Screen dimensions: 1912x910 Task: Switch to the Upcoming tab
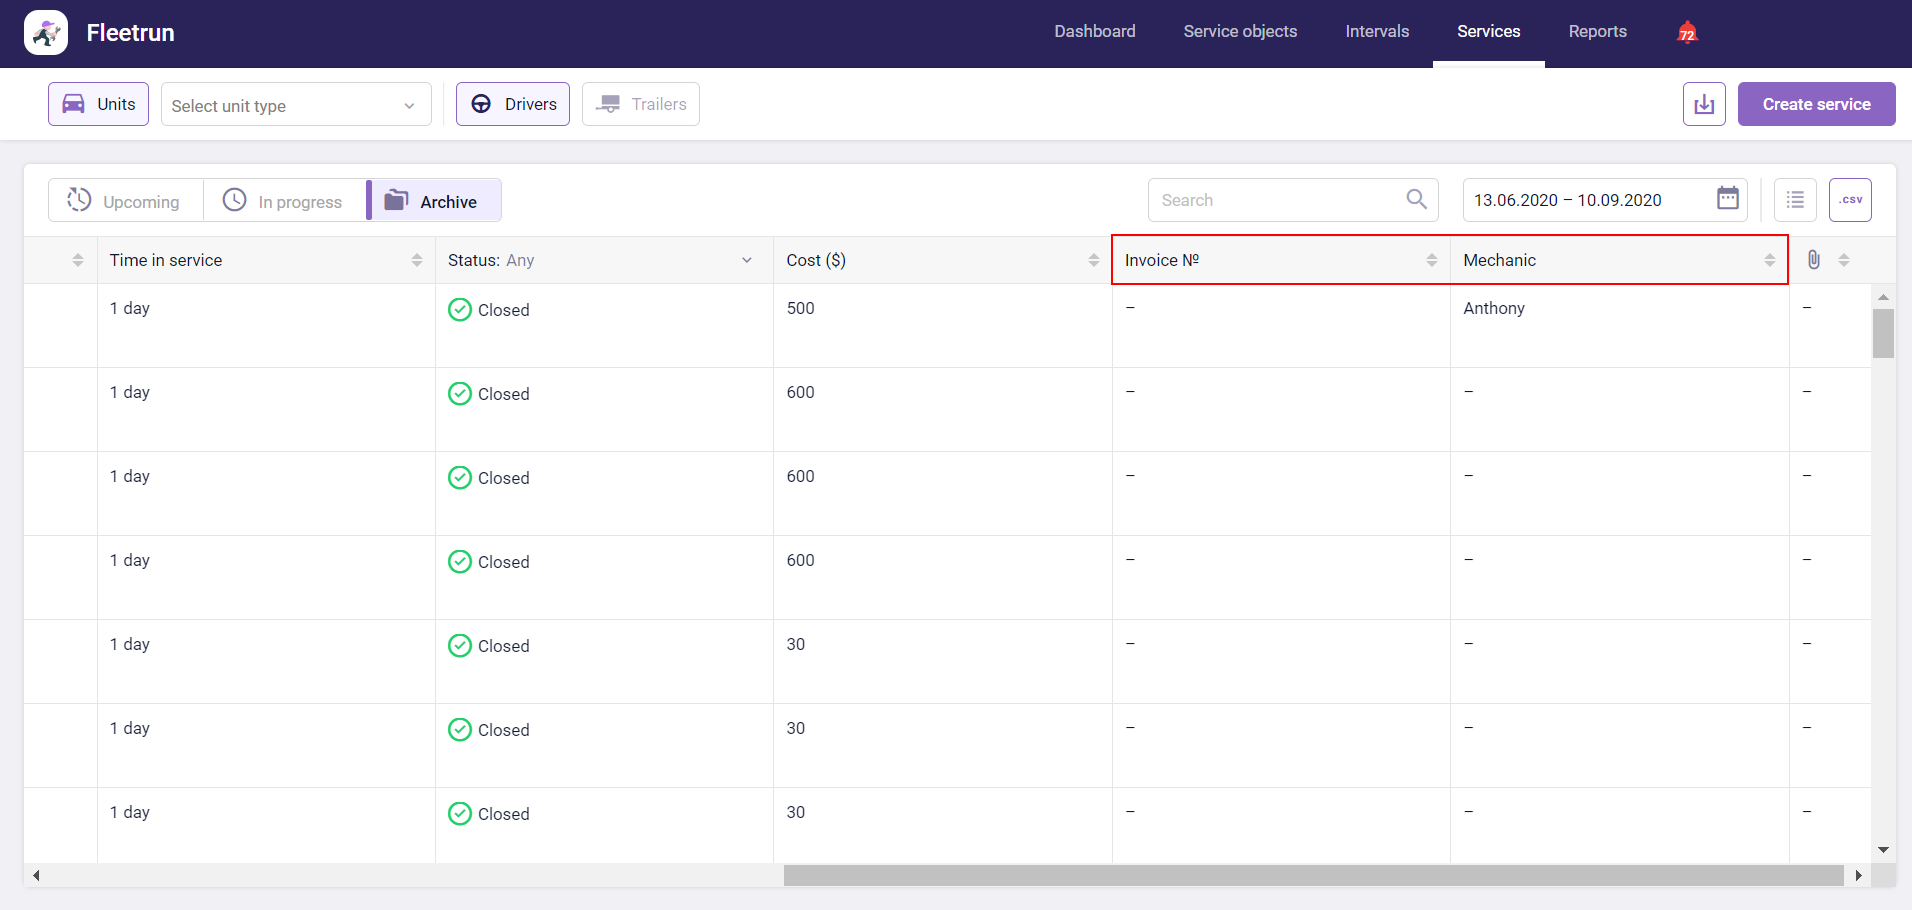click(x=125, y=201)
